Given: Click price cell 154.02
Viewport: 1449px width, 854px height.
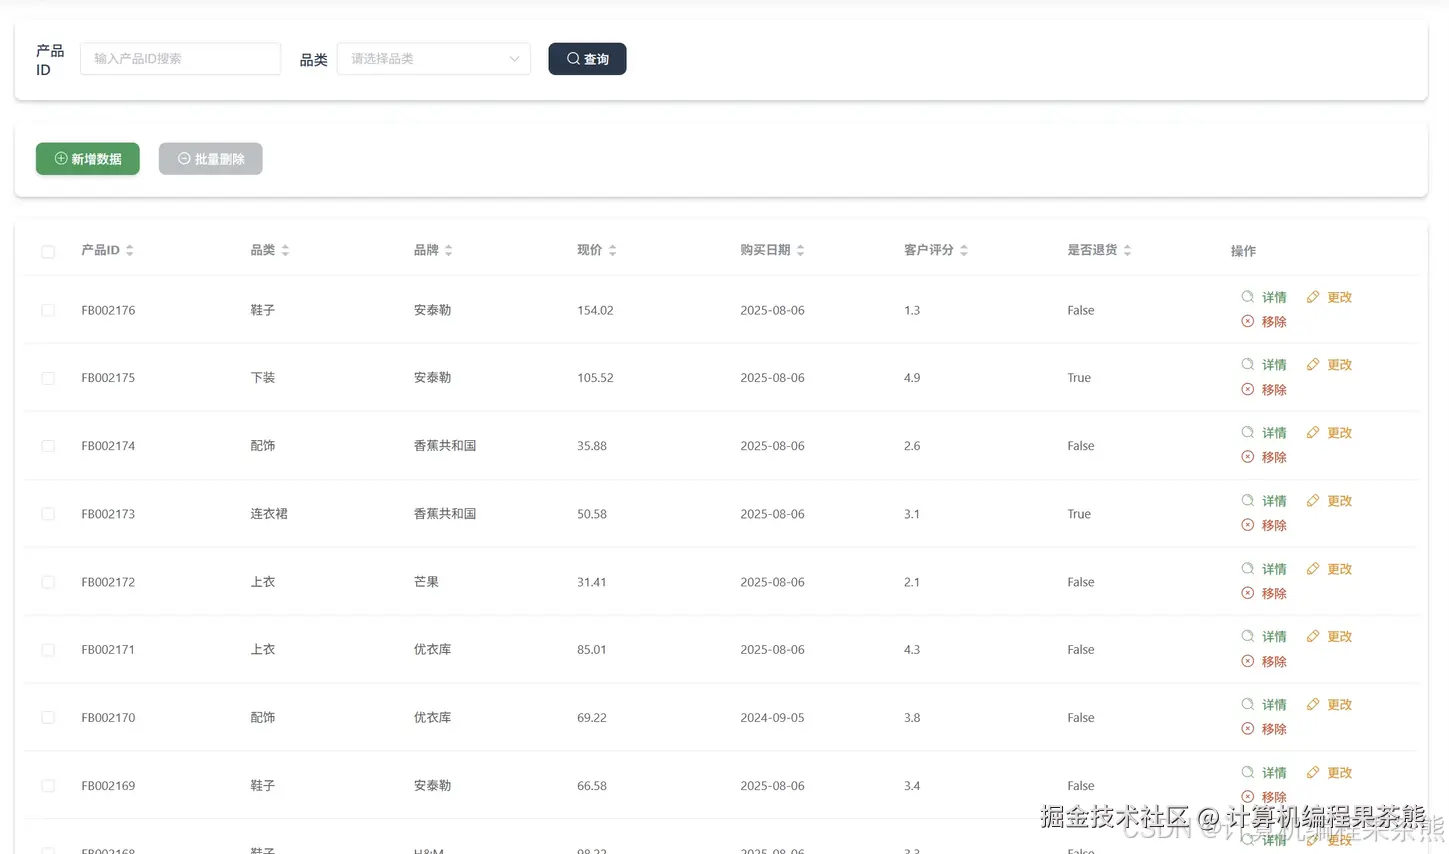Looking at the screenshot, I should [595, 311].
